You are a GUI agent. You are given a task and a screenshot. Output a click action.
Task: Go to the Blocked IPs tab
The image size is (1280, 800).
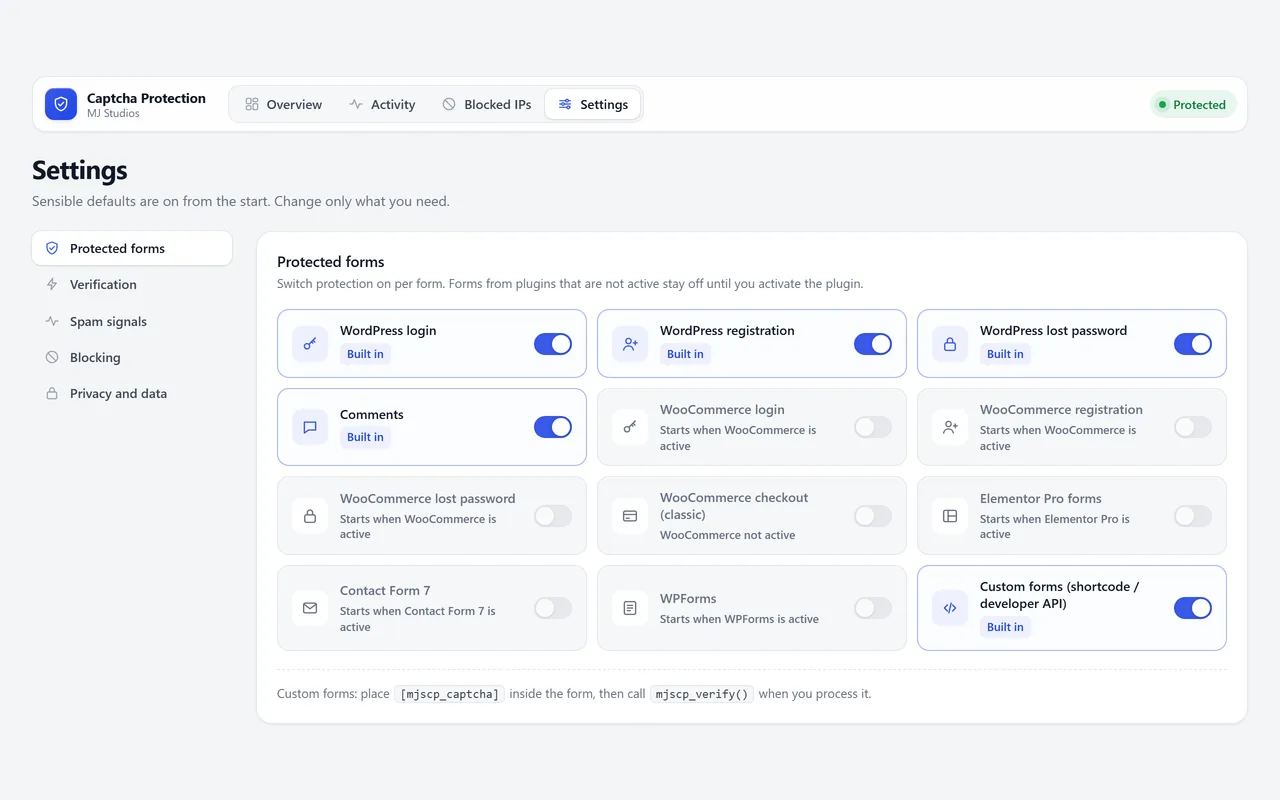[487, 104]
